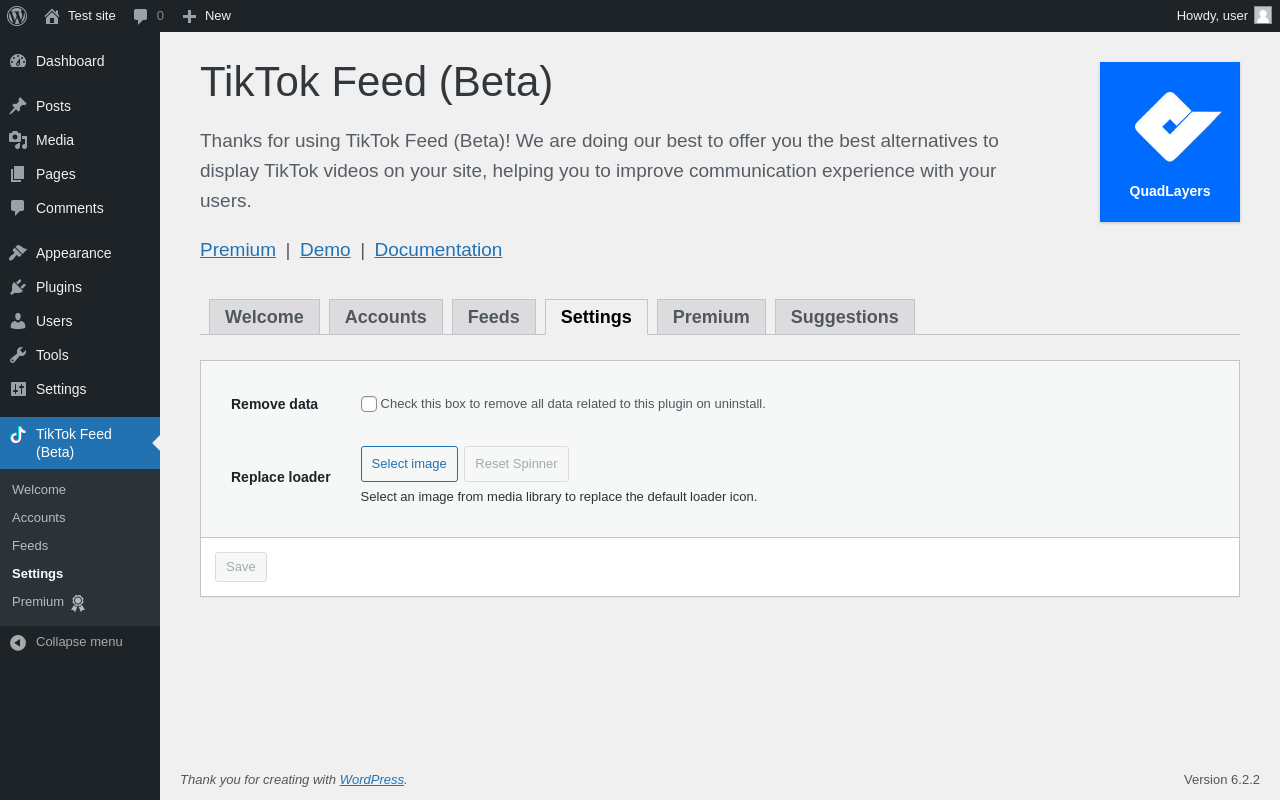Click the Plugins plug icon
Viewport: 1280px width, 800px height.
[18, 287]
